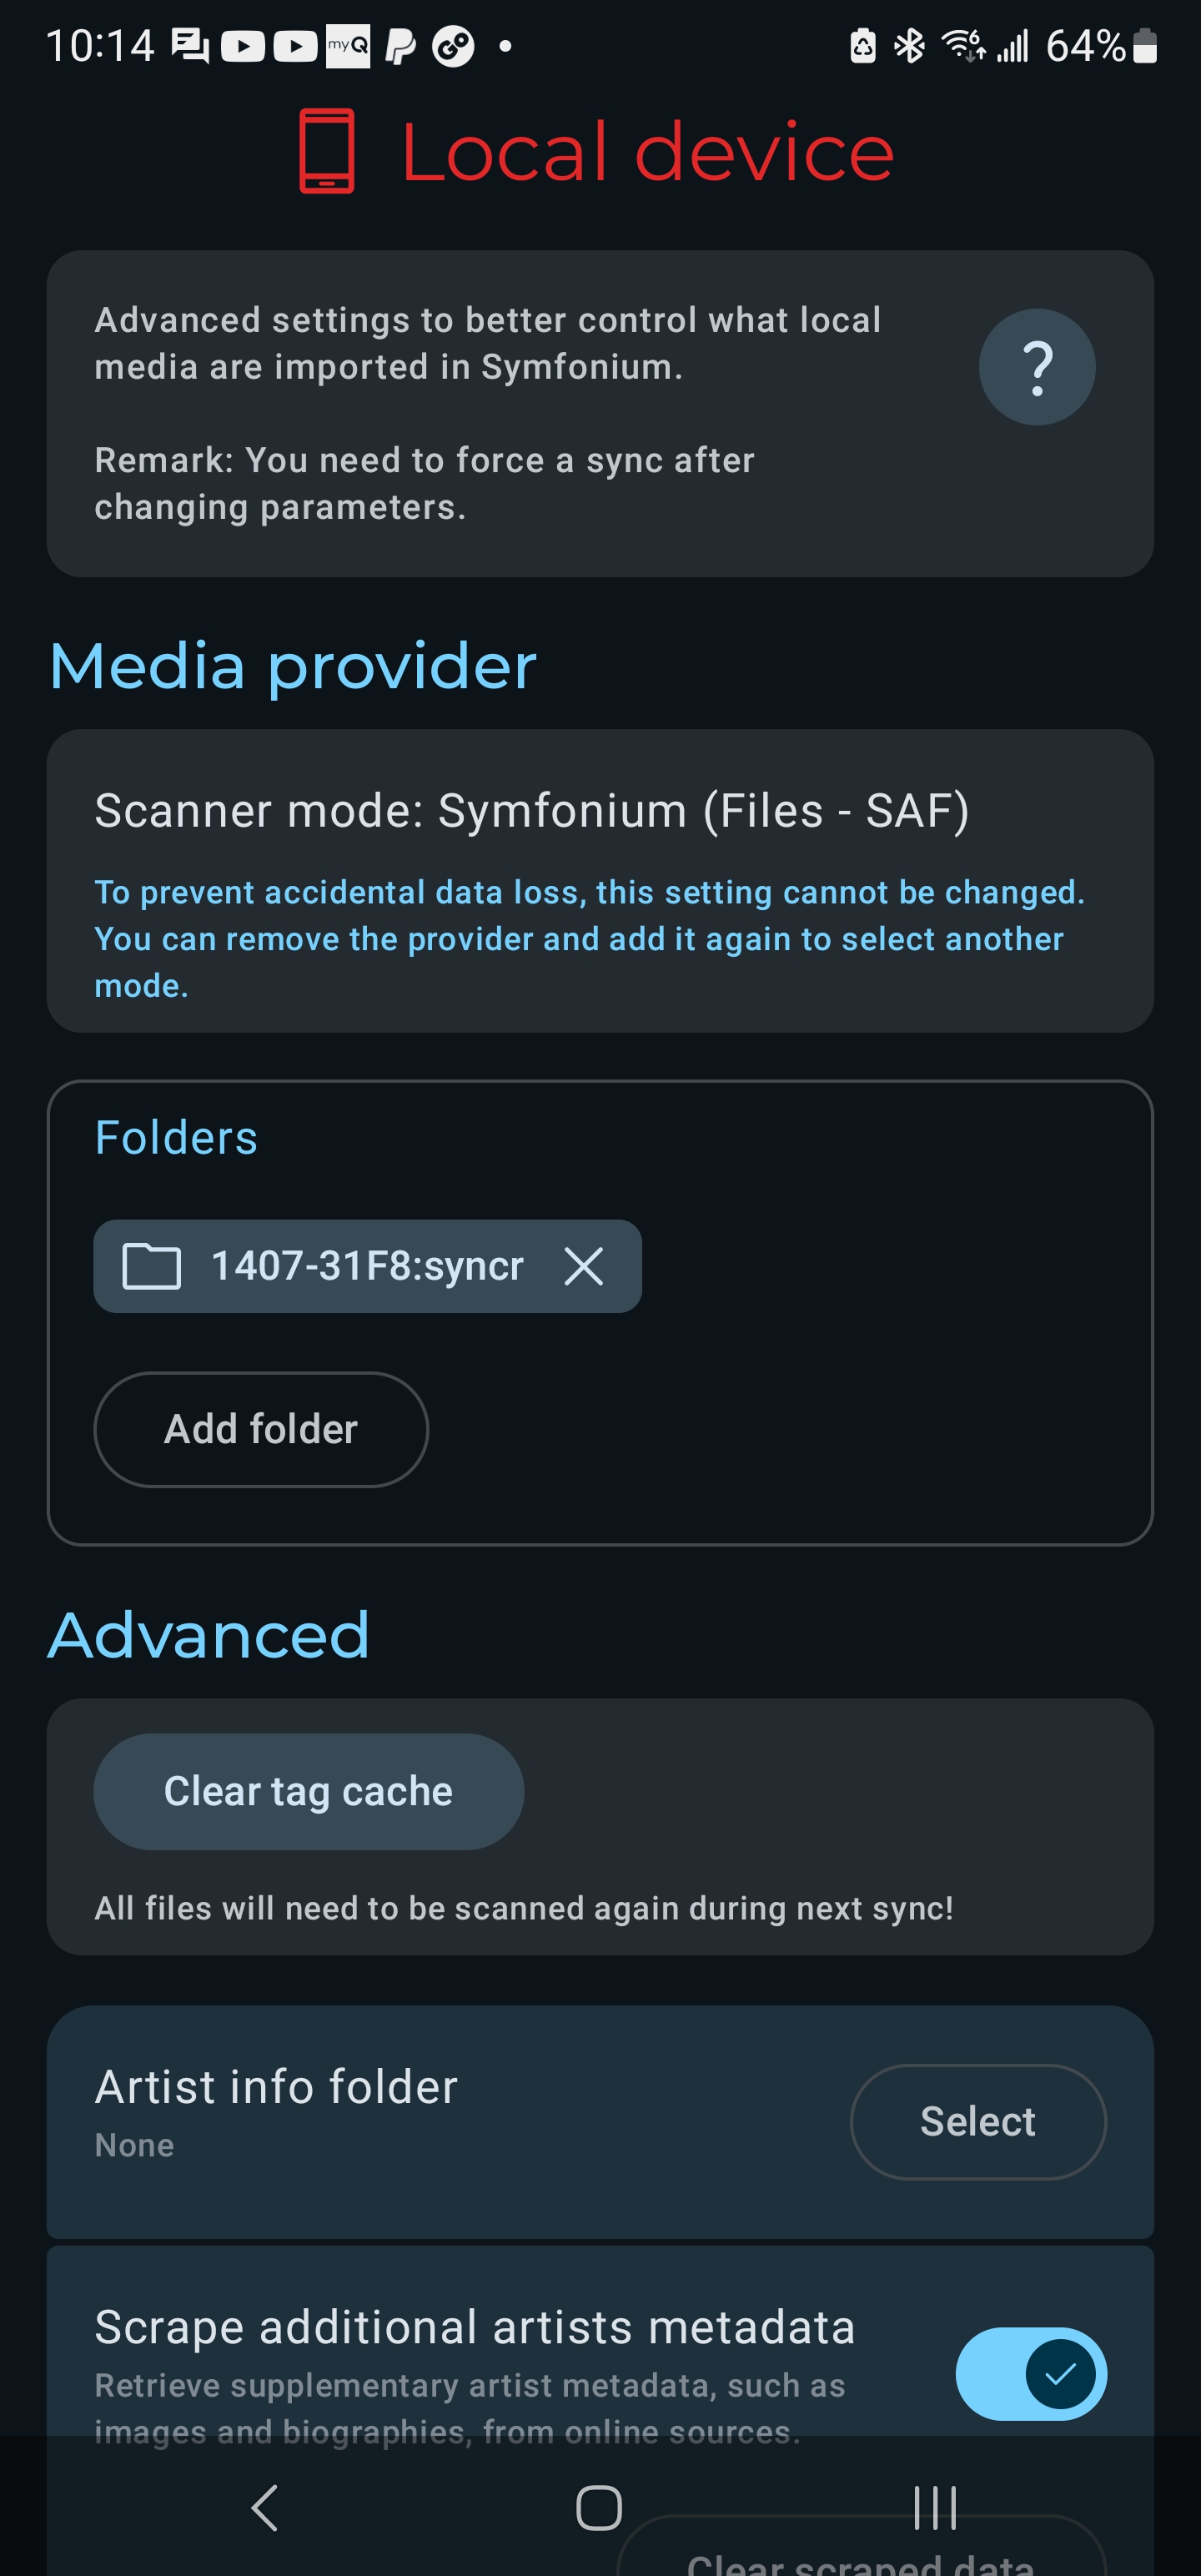Viewport: 1201px width, 2576px height.
Task: Remove the 1407-31F8:syncr folder chip
Action: point(583,1266)
